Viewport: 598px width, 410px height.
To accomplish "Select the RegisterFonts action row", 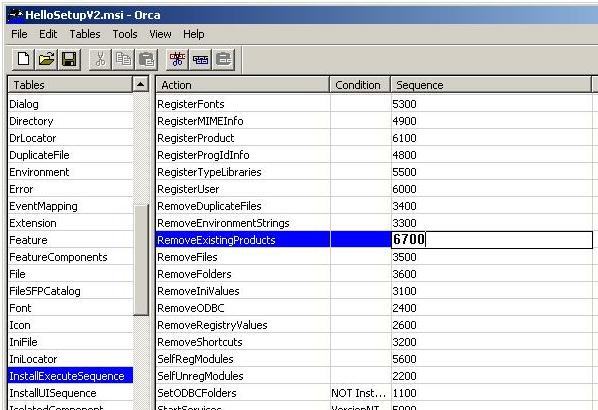I will pos(374,104).
